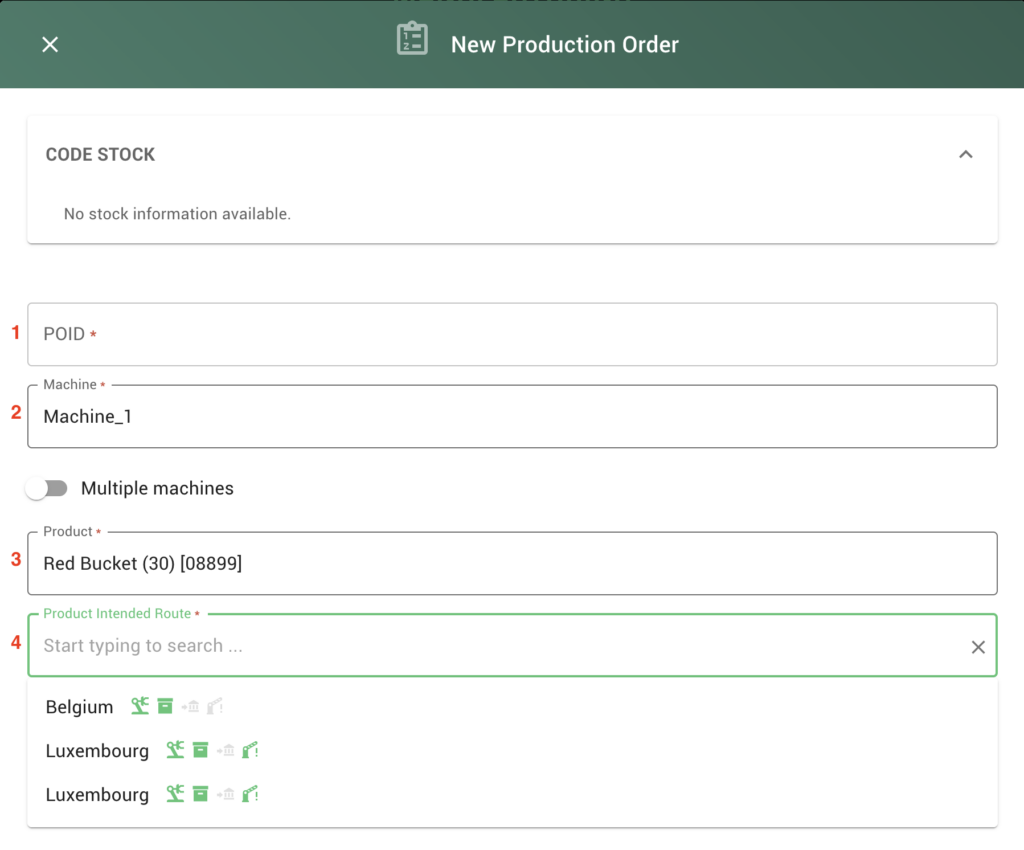
Task: Collapse the Code Stock panel chevron
Action: (965, 154)
